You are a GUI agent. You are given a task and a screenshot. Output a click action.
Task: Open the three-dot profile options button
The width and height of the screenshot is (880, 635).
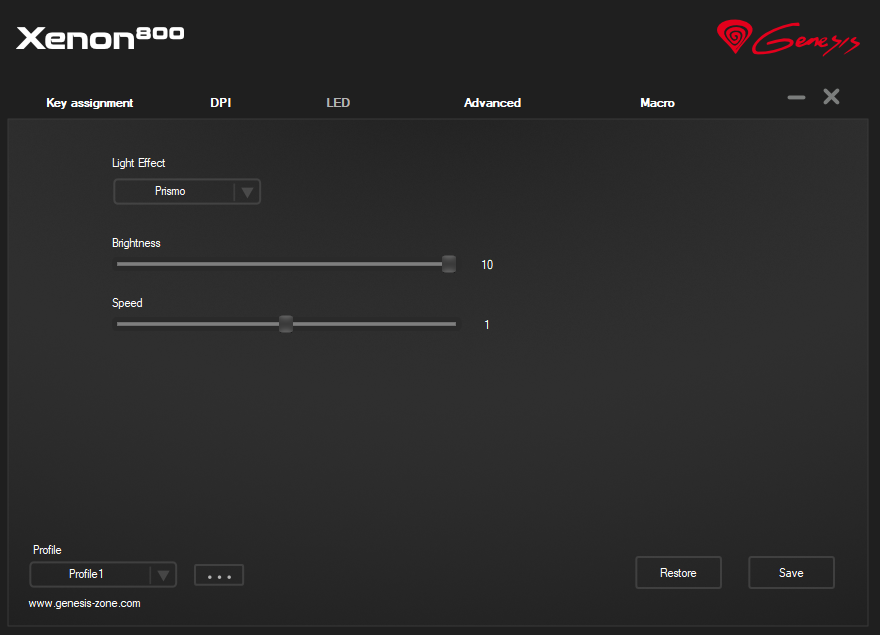(x=219, y=576)
